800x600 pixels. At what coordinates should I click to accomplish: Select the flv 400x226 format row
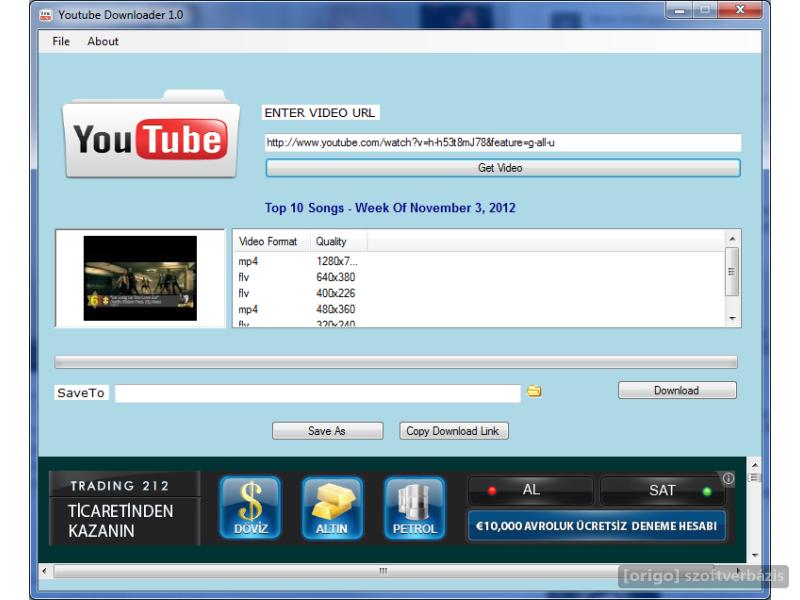(x=479, y=293)
